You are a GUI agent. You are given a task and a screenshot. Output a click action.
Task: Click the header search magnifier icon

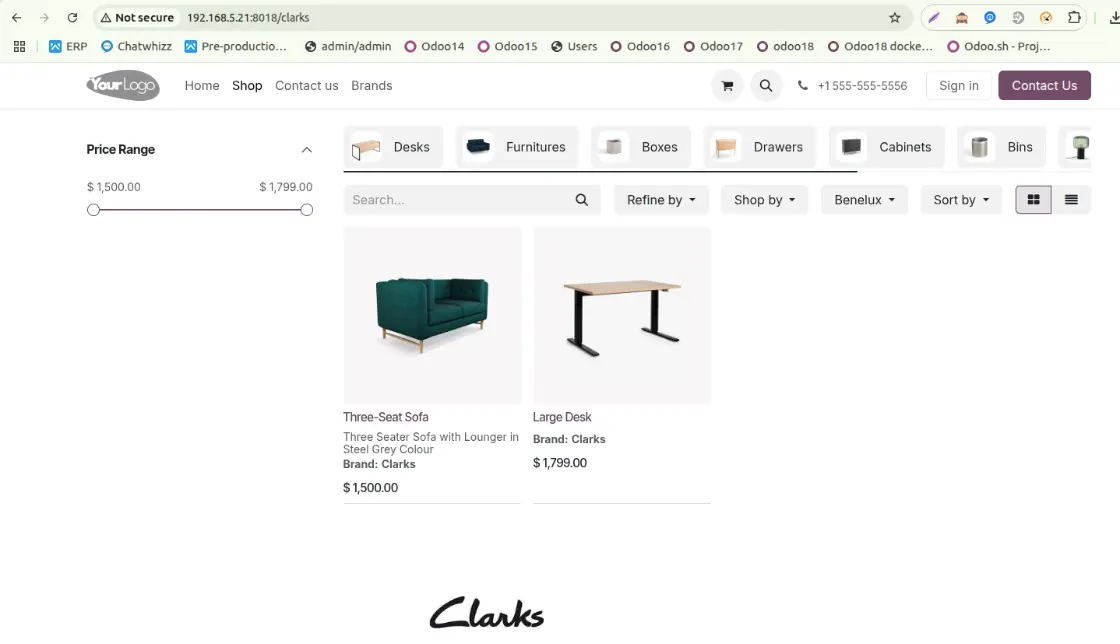pos(766,86)
